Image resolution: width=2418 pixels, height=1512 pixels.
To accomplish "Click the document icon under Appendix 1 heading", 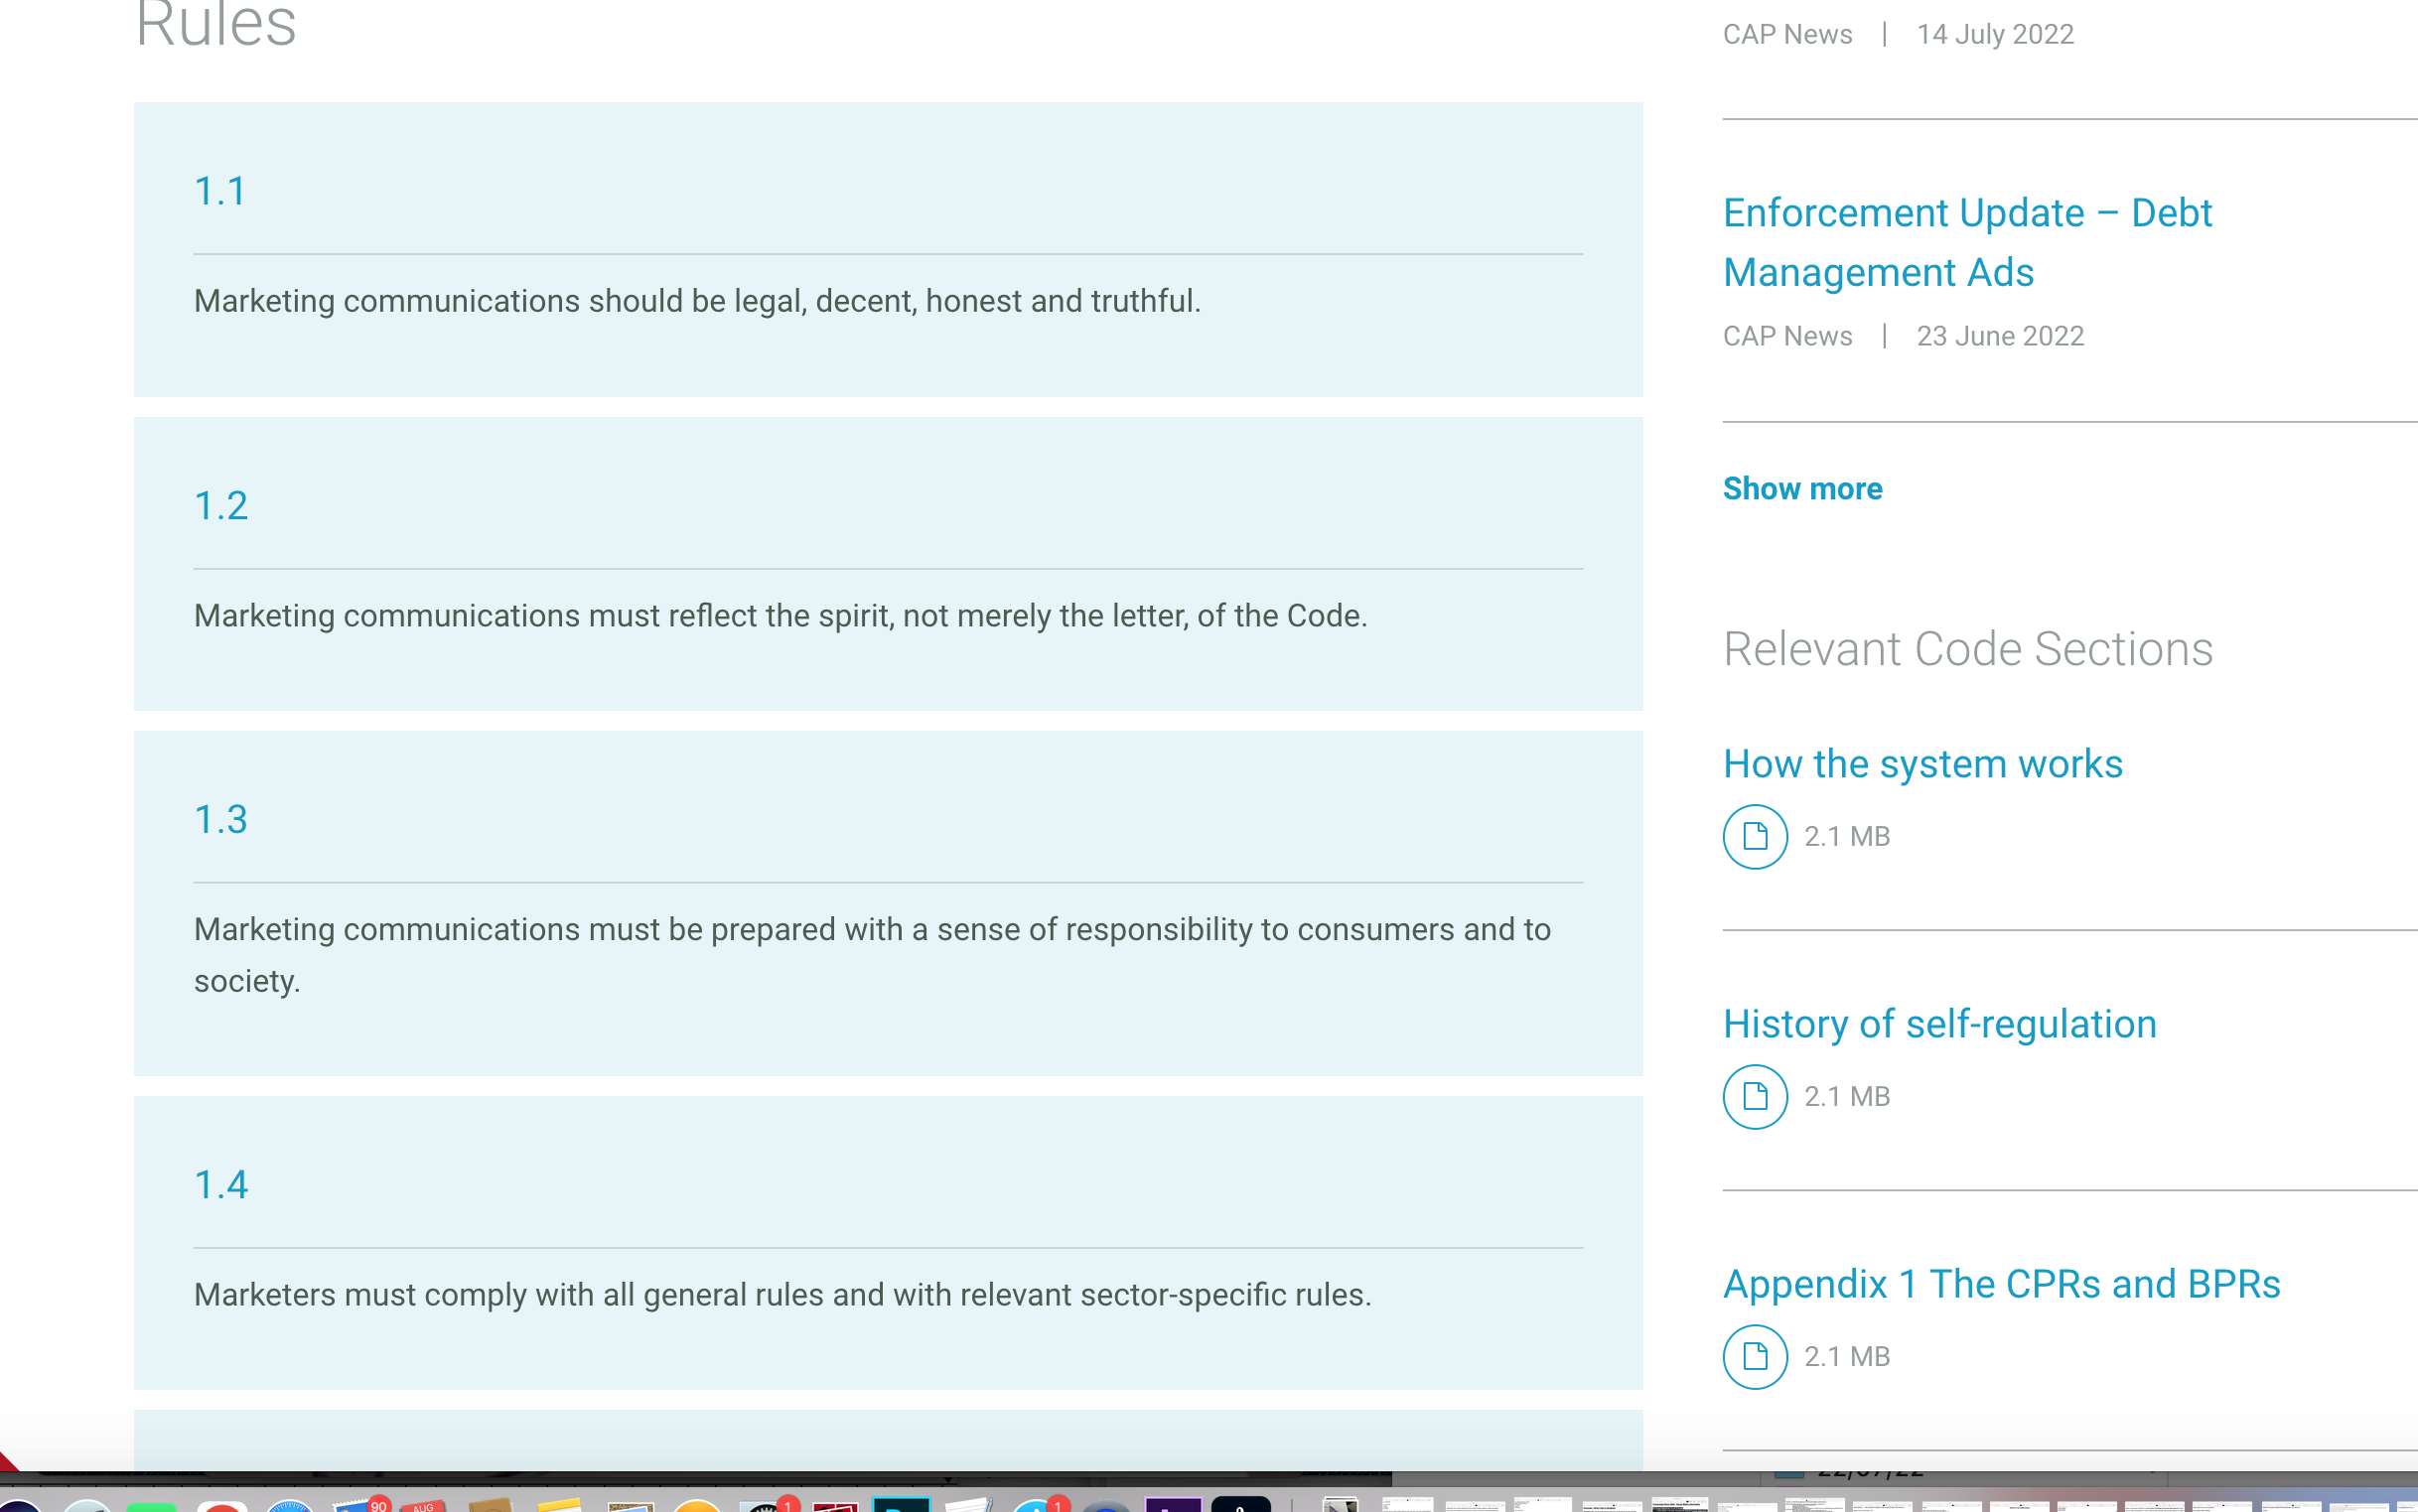I will point(1754,1356).
